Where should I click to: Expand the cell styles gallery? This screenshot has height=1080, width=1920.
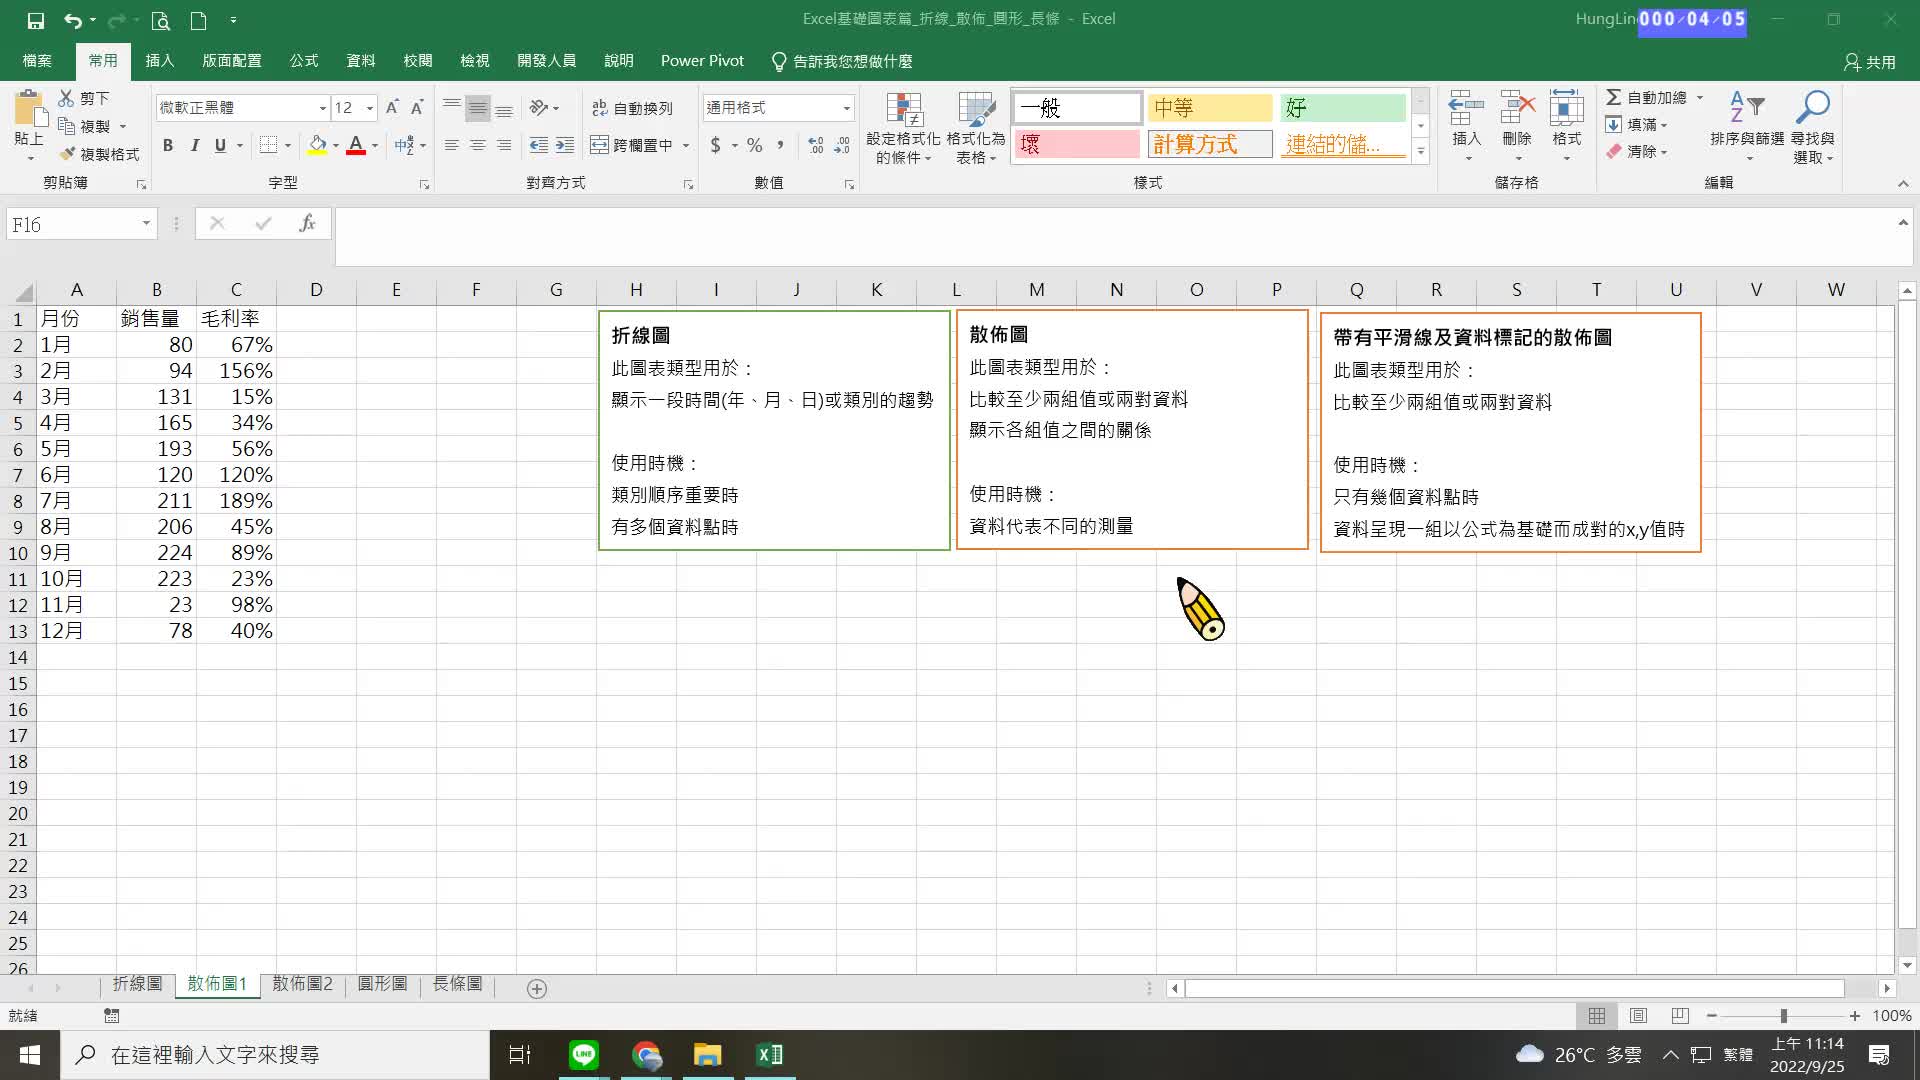click(1420, 151)
